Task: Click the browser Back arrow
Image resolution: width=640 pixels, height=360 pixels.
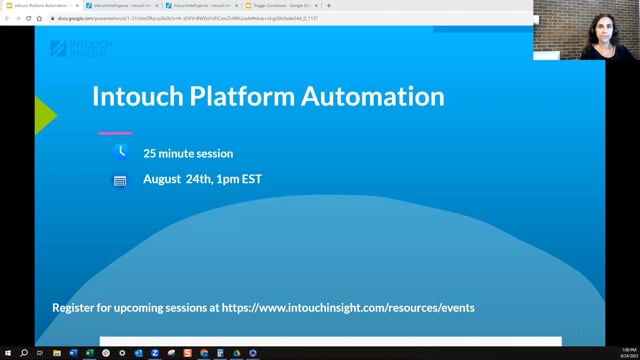Action: [7, 18]
